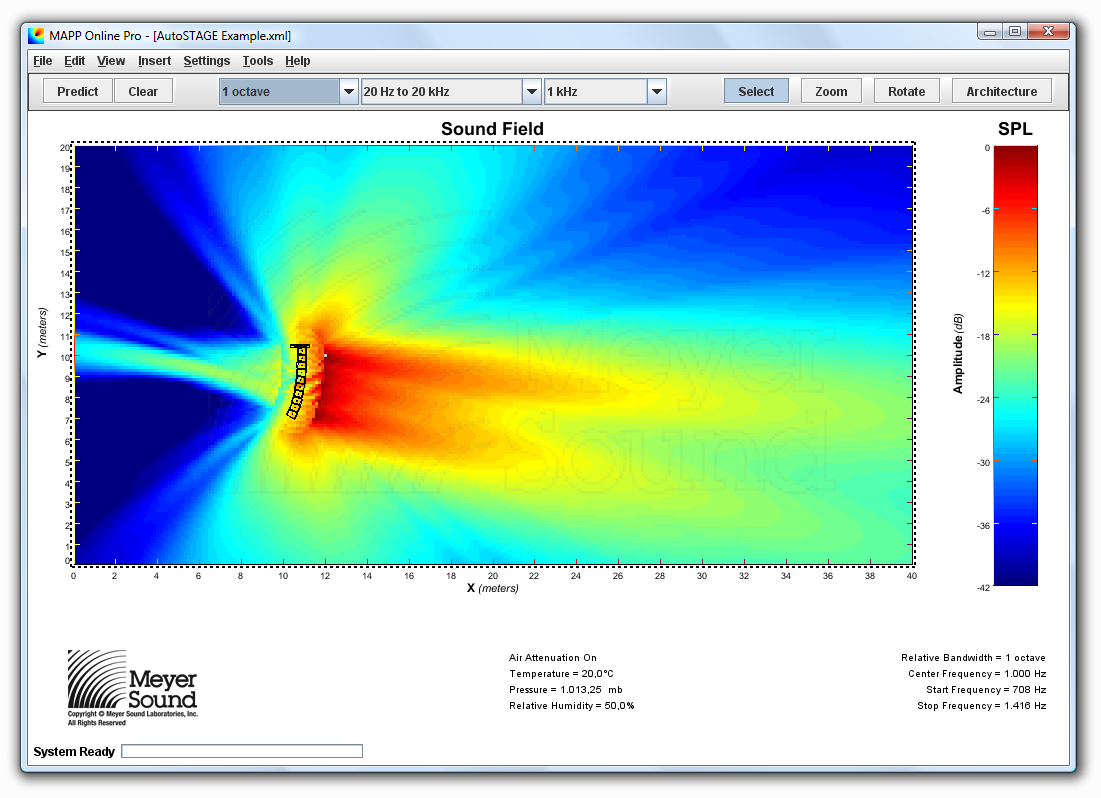This screenshot has width=1101, height=798.
Task: Open the View menu
Action: point(111,61)
